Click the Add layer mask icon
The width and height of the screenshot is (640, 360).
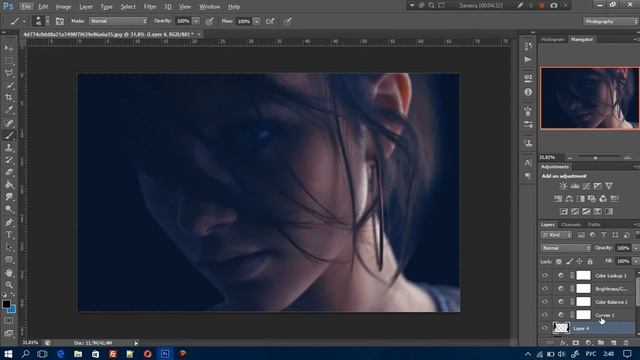(576, 343)
